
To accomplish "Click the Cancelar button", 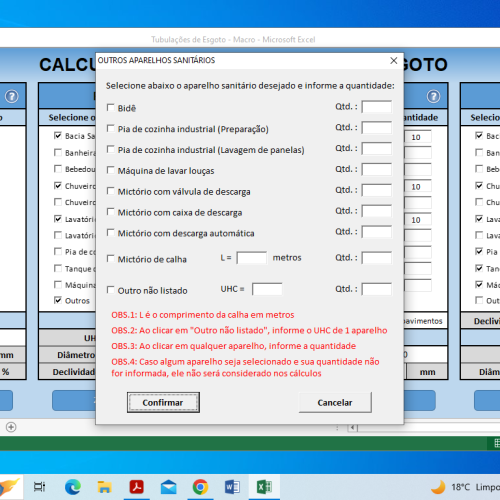I will click(335, 402).
